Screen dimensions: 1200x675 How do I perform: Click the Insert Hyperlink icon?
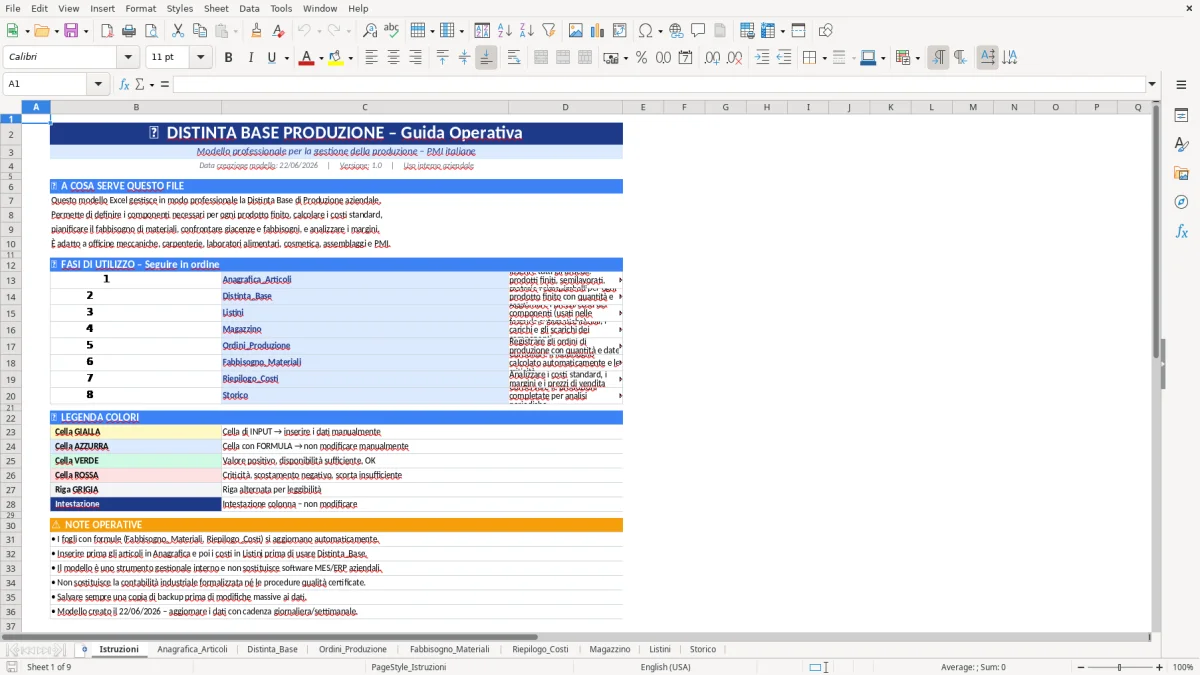[x=676, y=31]
